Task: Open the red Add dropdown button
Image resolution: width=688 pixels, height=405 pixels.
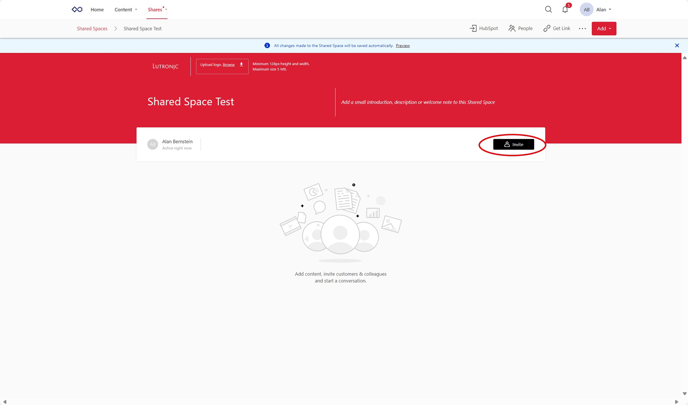Action: pyautogui.click(x=603, y=29)
